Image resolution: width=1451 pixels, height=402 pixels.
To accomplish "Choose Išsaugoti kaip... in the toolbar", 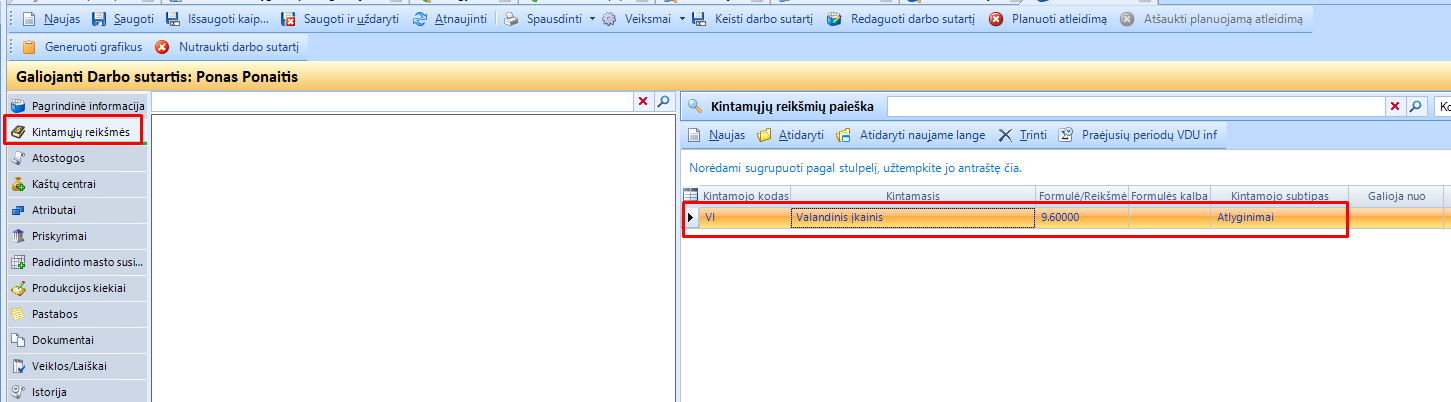I will click(x=217, y=19).
